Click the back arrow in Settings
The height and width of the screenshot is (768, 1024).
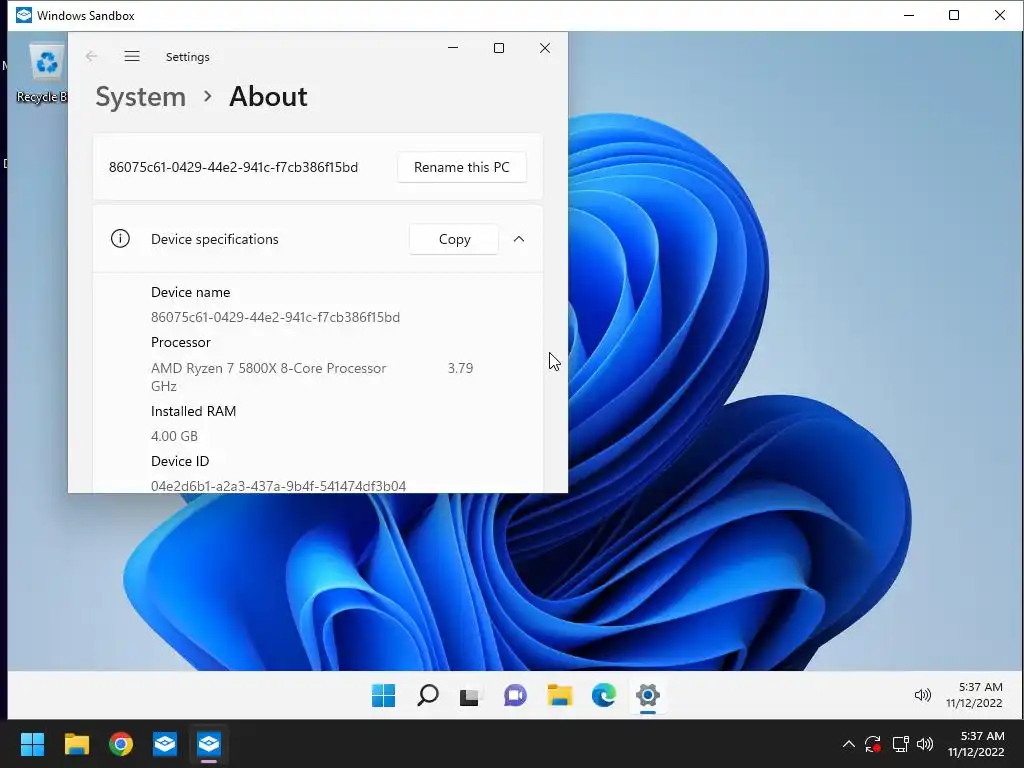91,56
